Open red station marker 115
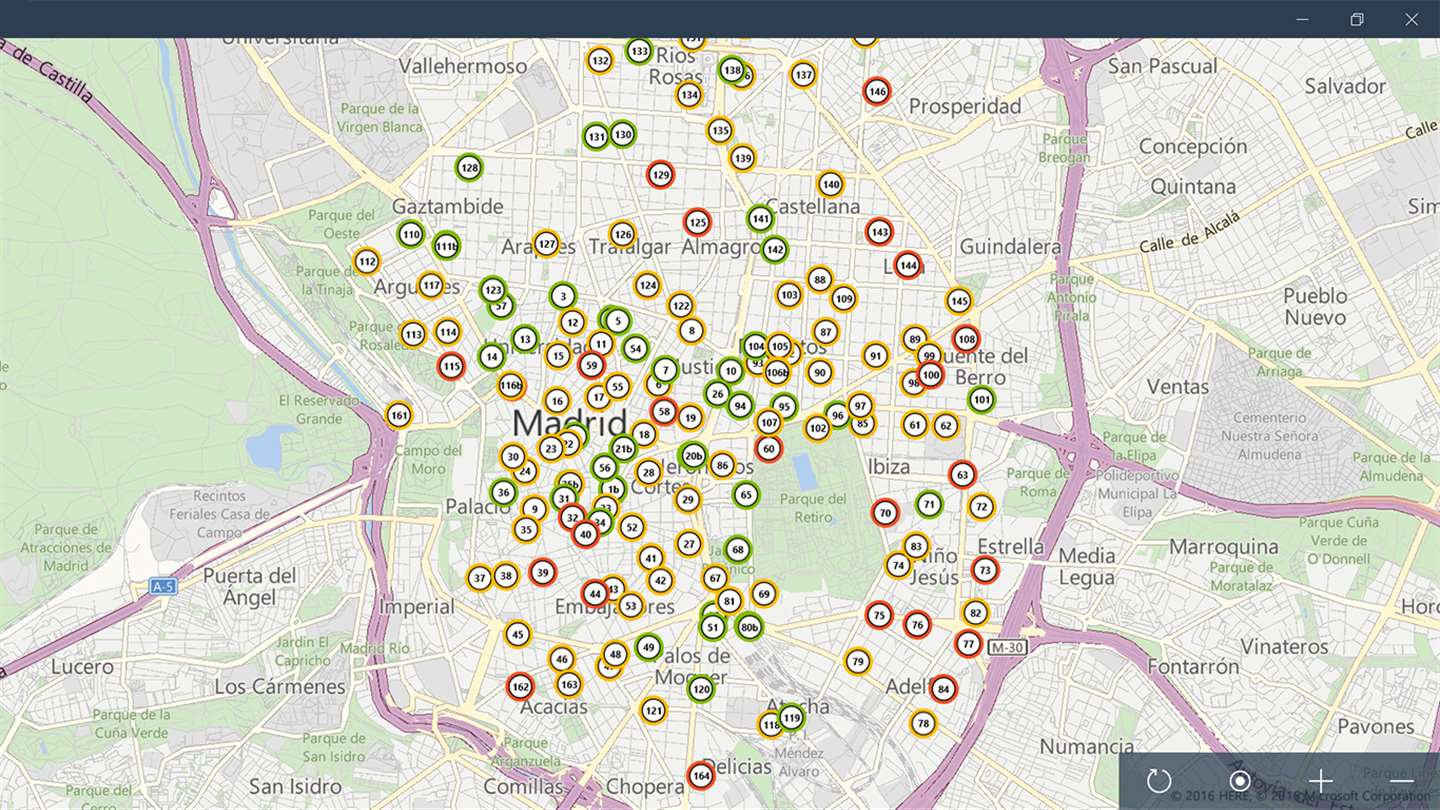This screenshot has width=1440, height=810. pyautogui.click(x=451, y=366)
